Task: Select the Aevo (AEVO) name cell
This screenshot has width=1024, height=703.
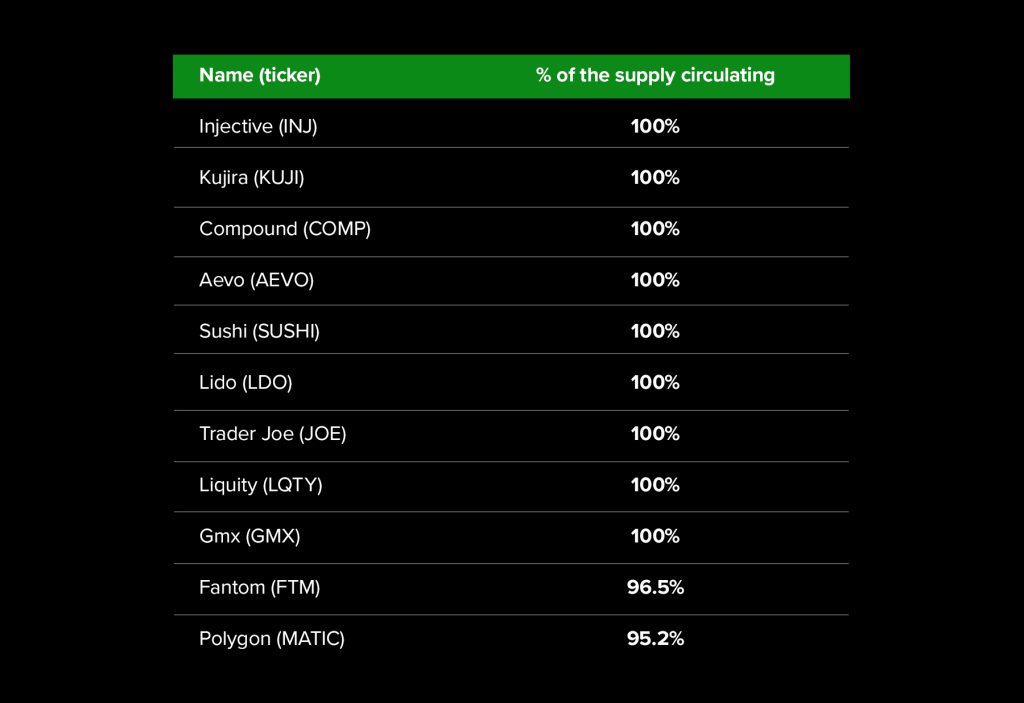Action: (256, 280)
